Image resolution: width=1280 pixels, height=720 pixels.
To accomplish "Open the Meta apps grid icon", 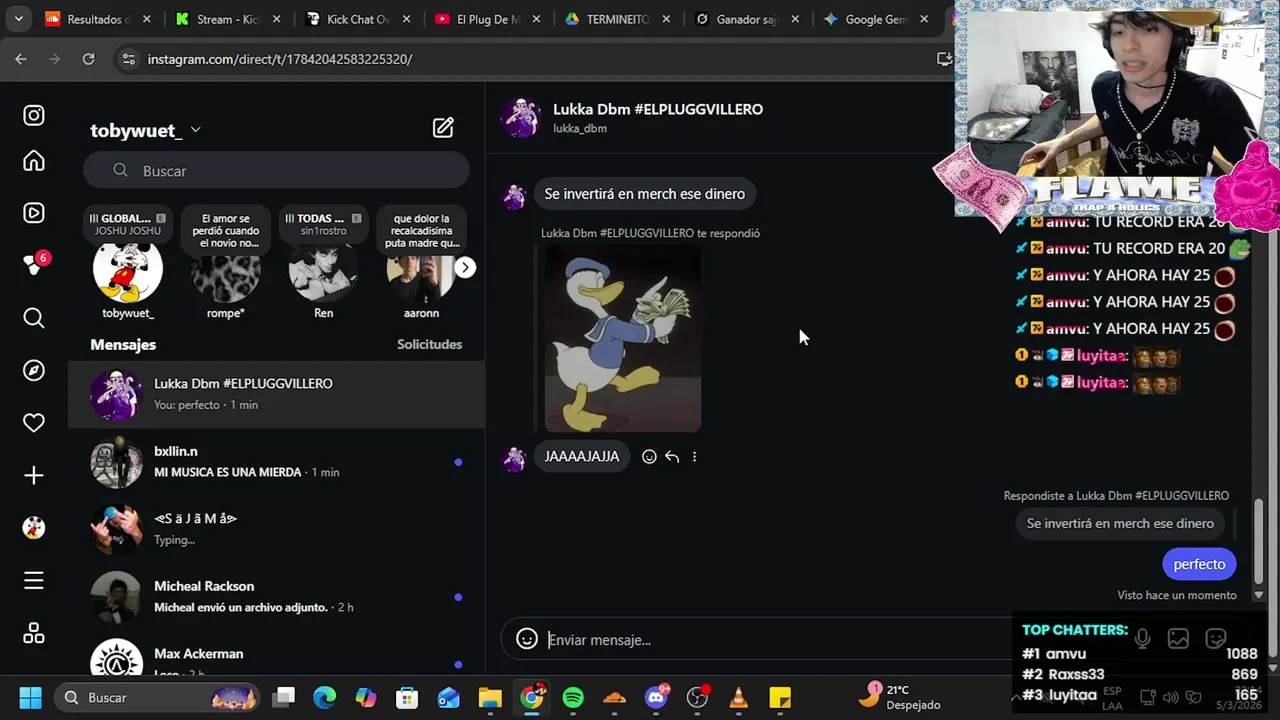I will point(34,633).
